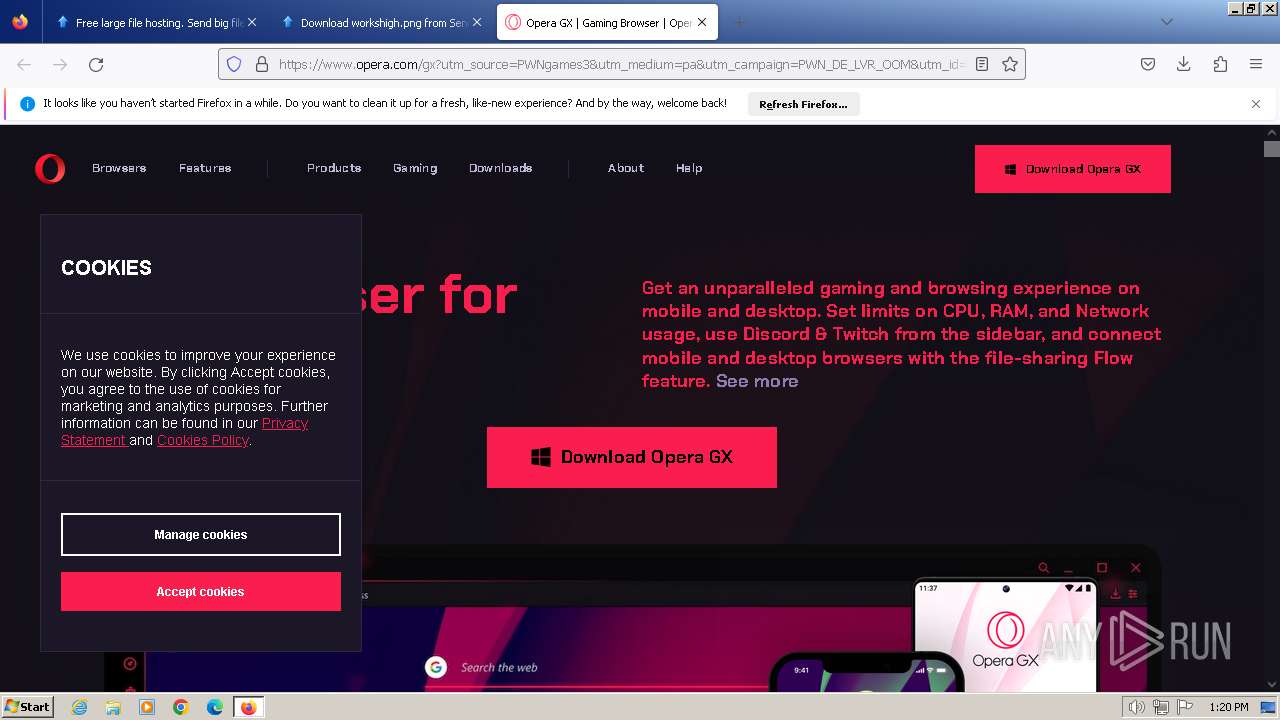Select the Opera GX Gaming Browser tab
The height and width of the screenshot is (720, 1280).
click(607, 22)
